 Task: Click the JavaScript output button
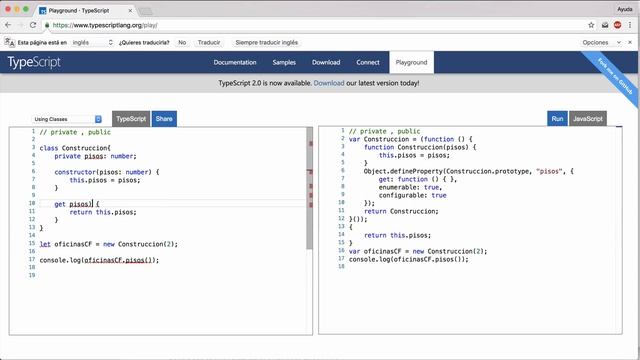(x=588, y=119)
